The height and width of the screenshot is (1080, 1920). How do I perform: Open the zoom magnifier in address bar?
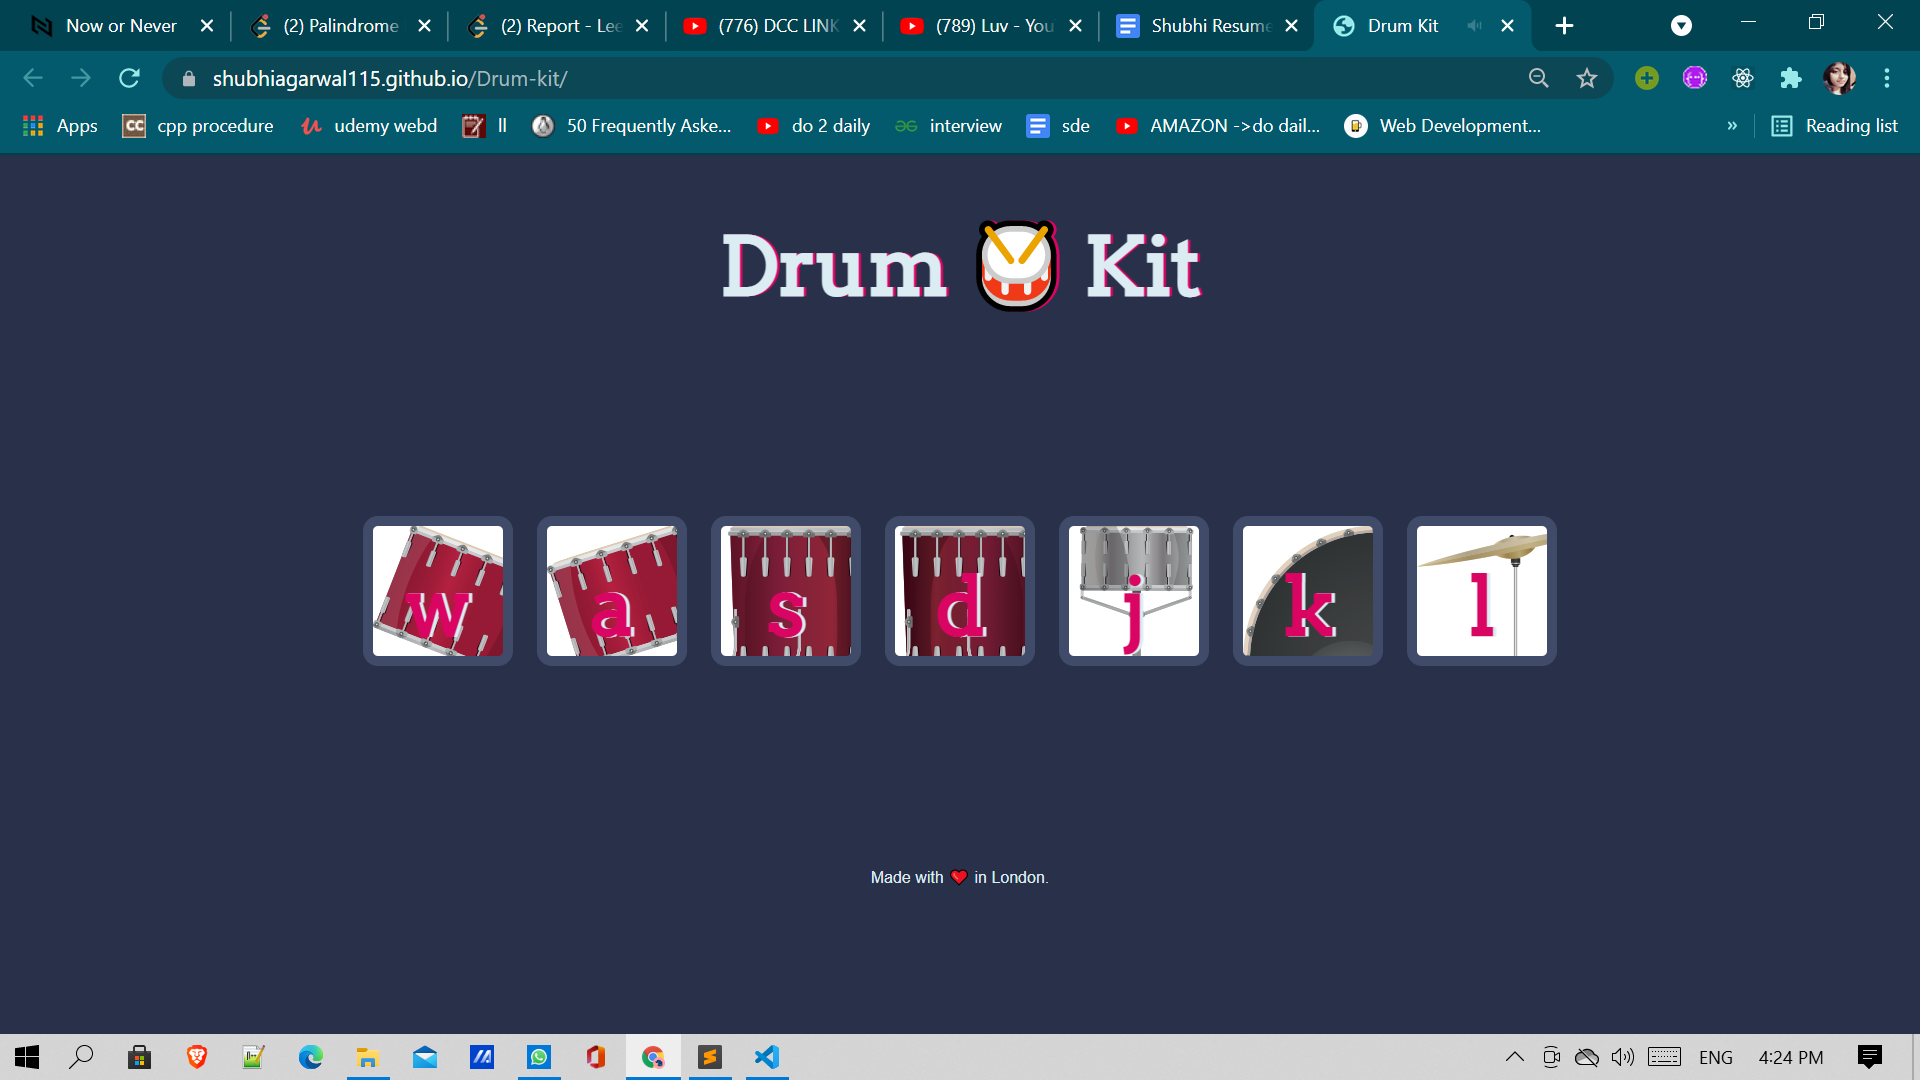click(x=1539, y=78)
